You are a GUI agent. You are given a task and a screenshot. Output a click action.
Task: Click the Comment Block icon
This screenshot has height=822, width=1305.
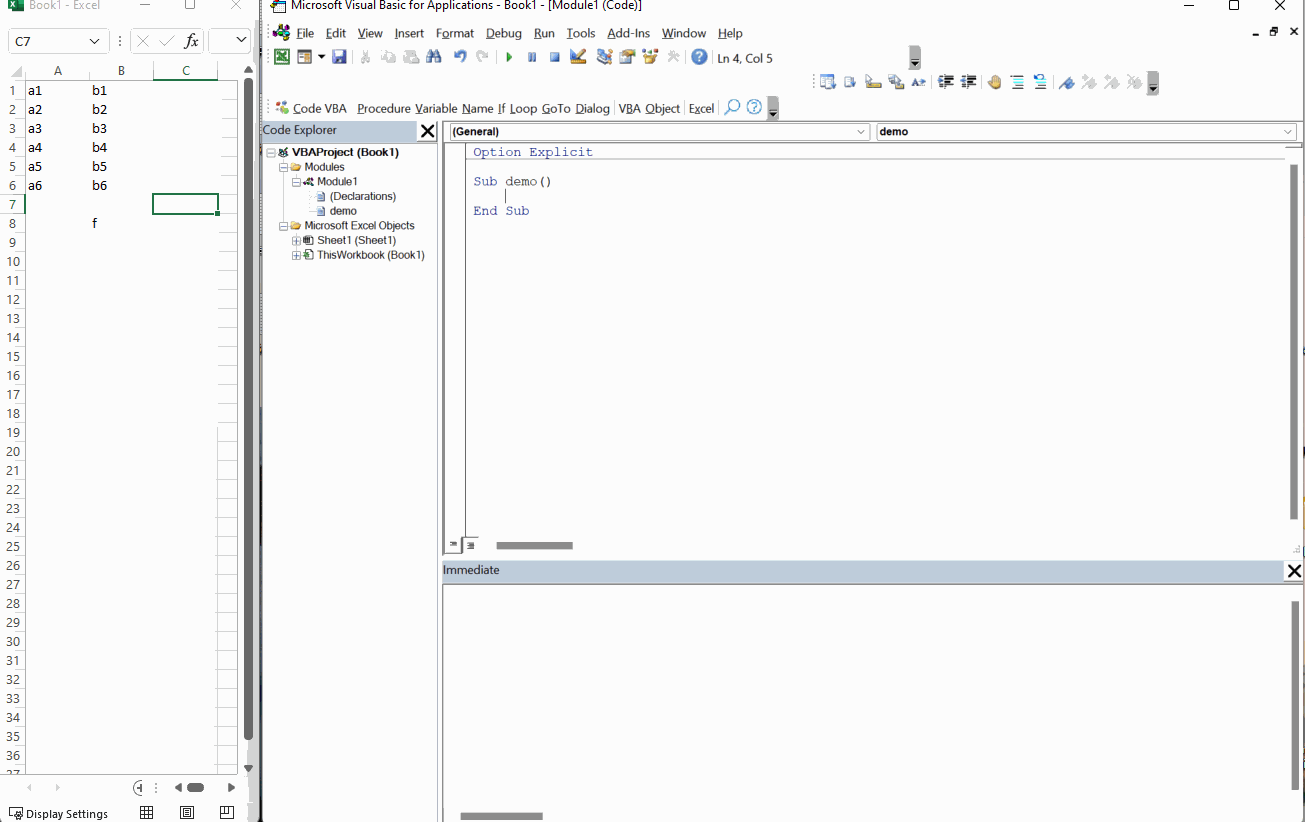pos(1017,82)
